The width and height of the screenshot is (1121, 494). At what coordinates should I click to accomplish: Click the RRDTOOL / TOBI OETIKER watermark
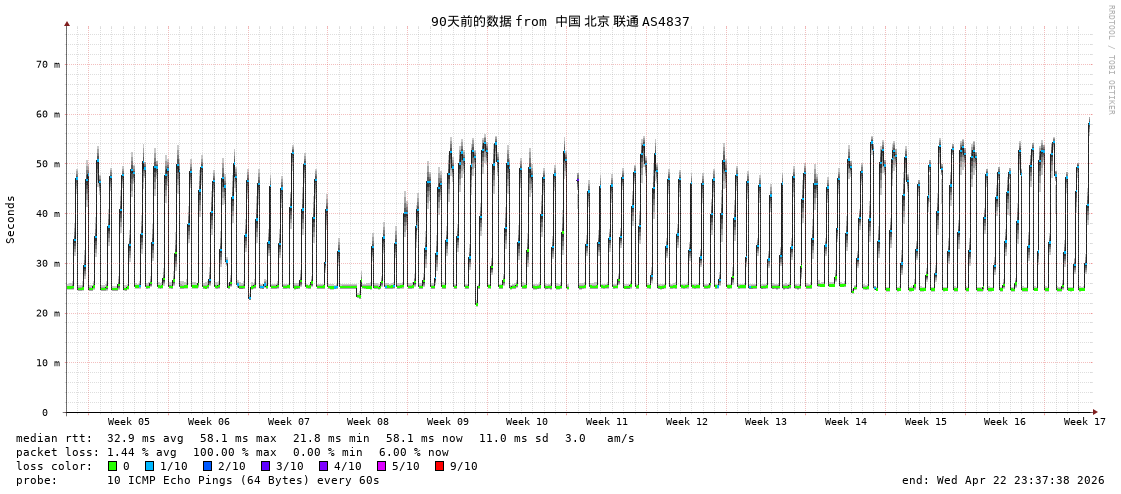pos(1110,60)
